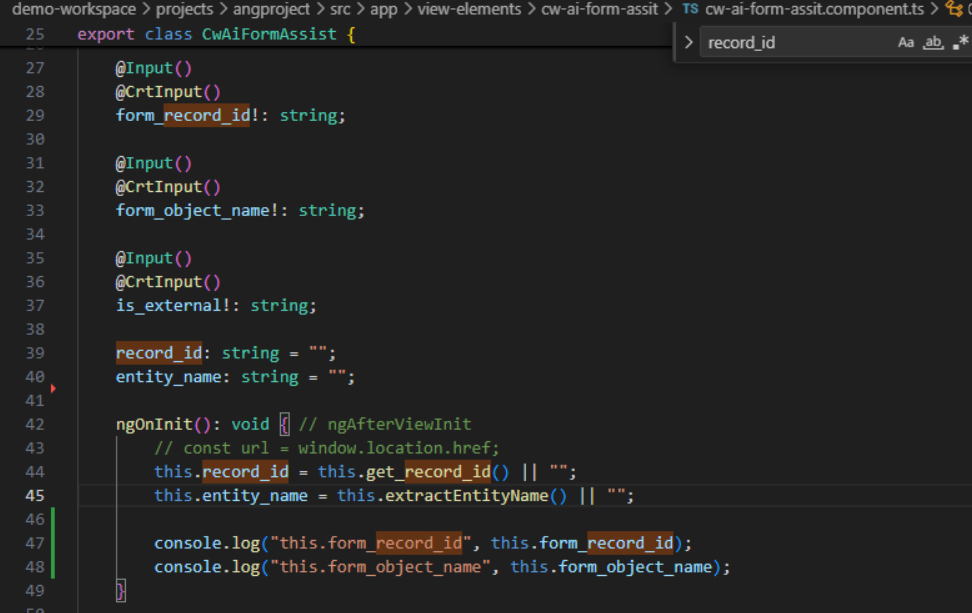Toggle Match Whole Word option
The height and width of the screenshot is (613, 972).
point(933,42)
